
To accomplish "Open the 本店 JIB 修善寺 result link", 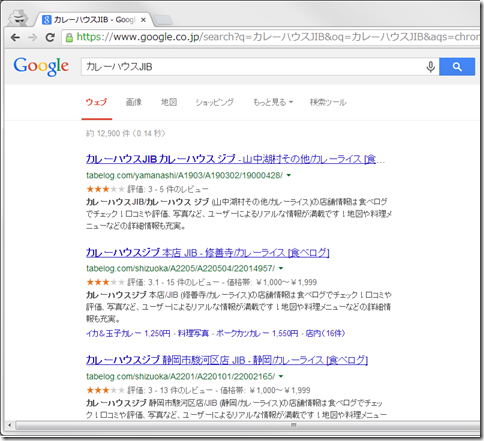I will pyautogui.click(x=207, y=253).
